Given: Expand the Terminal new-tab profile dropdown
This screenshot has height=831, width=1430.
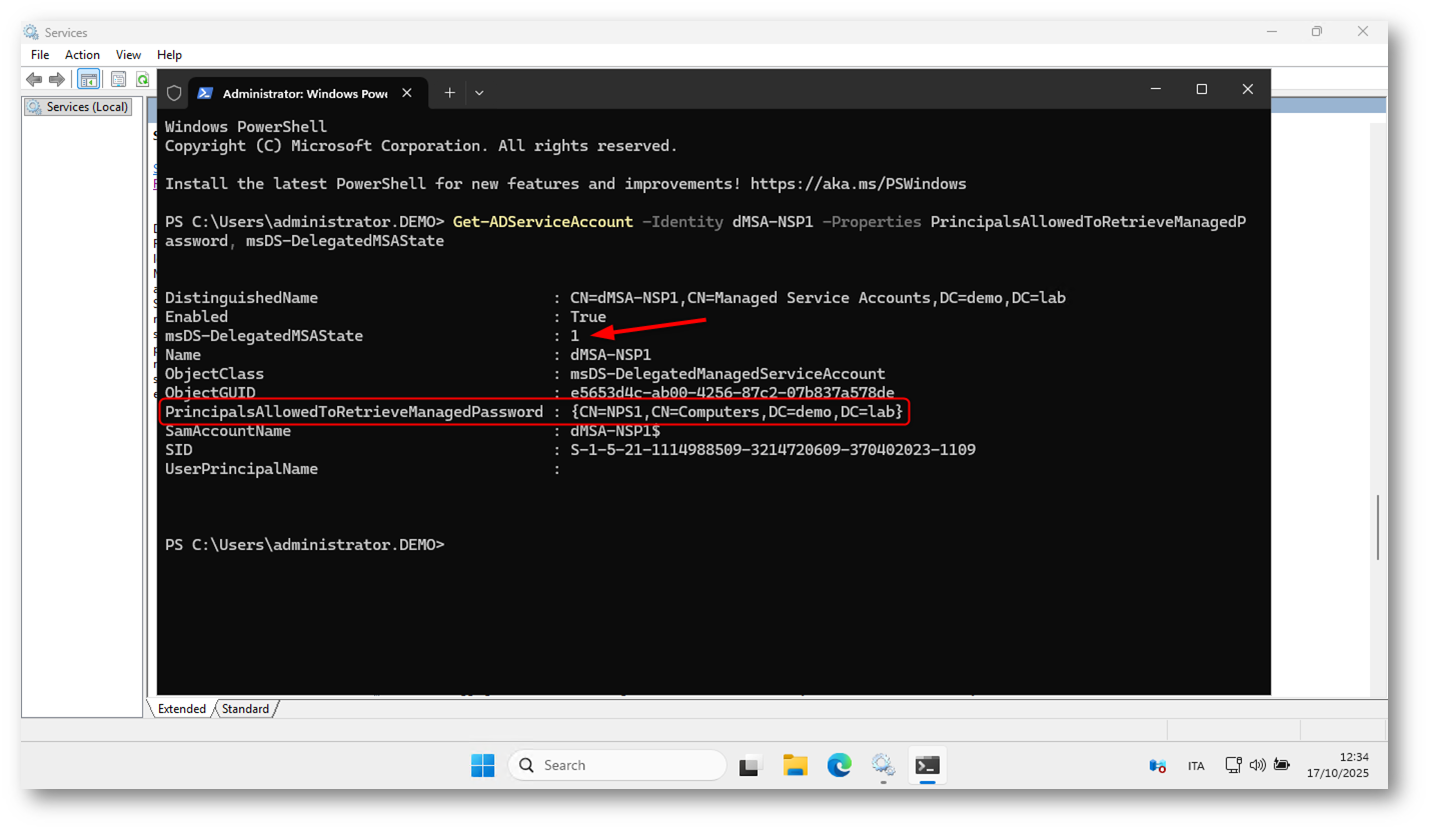Looking at the screenshot, I should coord(479,92).
